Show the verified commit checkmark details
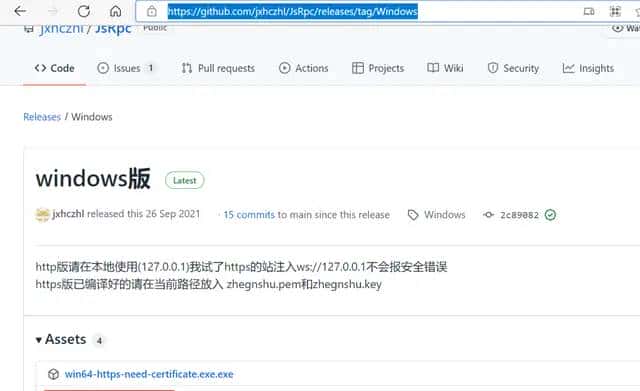The image size is (640, 391). pyautogui.click(x=550, y=215)
